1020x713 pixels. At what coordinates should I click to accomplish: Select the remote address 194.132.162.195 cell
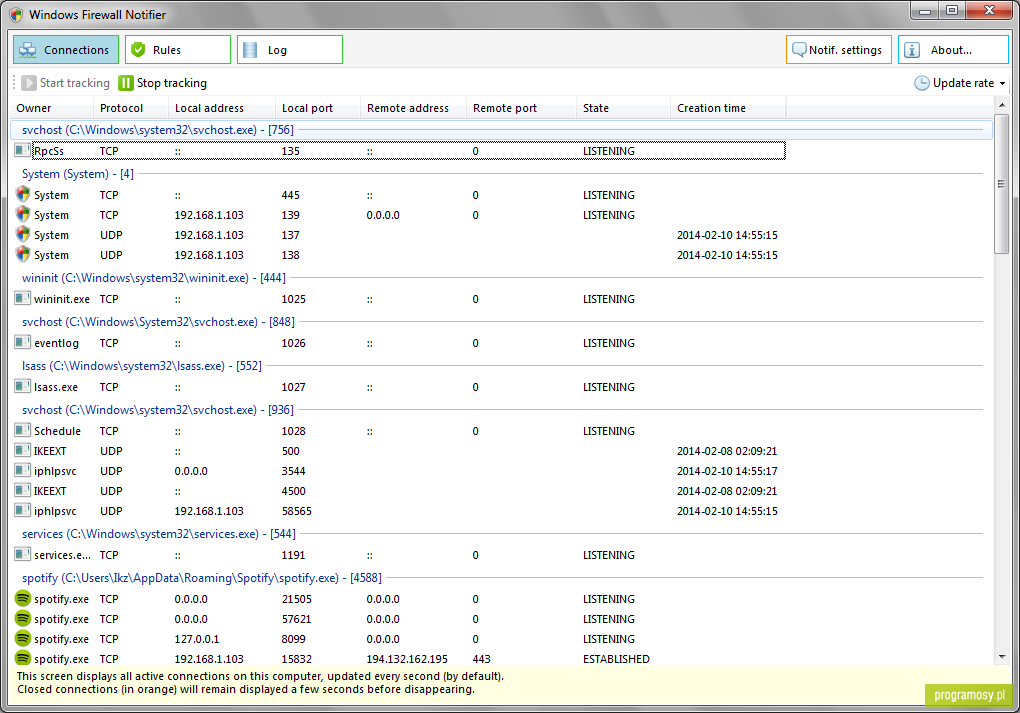(407, 659)
